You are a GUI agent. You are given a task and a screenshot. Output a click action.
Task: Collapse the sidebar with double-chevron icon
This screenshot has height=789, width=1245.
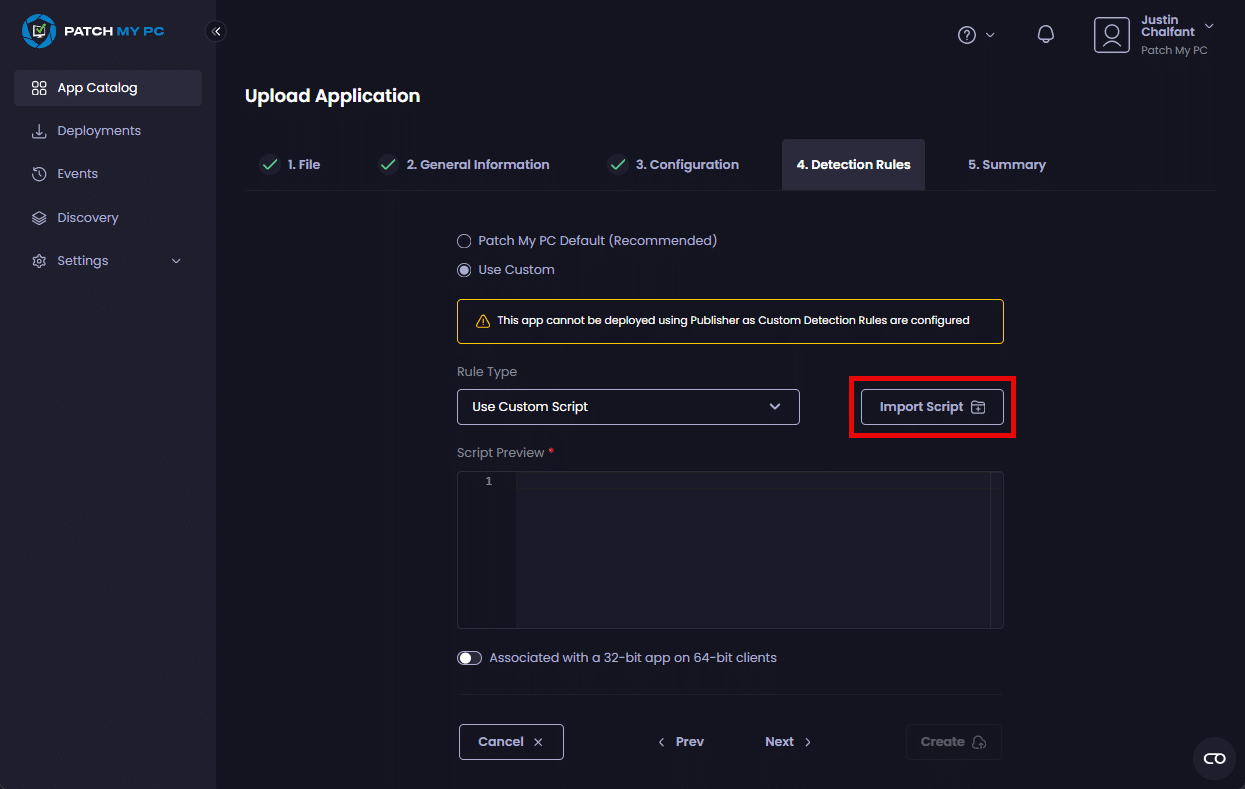216,31
